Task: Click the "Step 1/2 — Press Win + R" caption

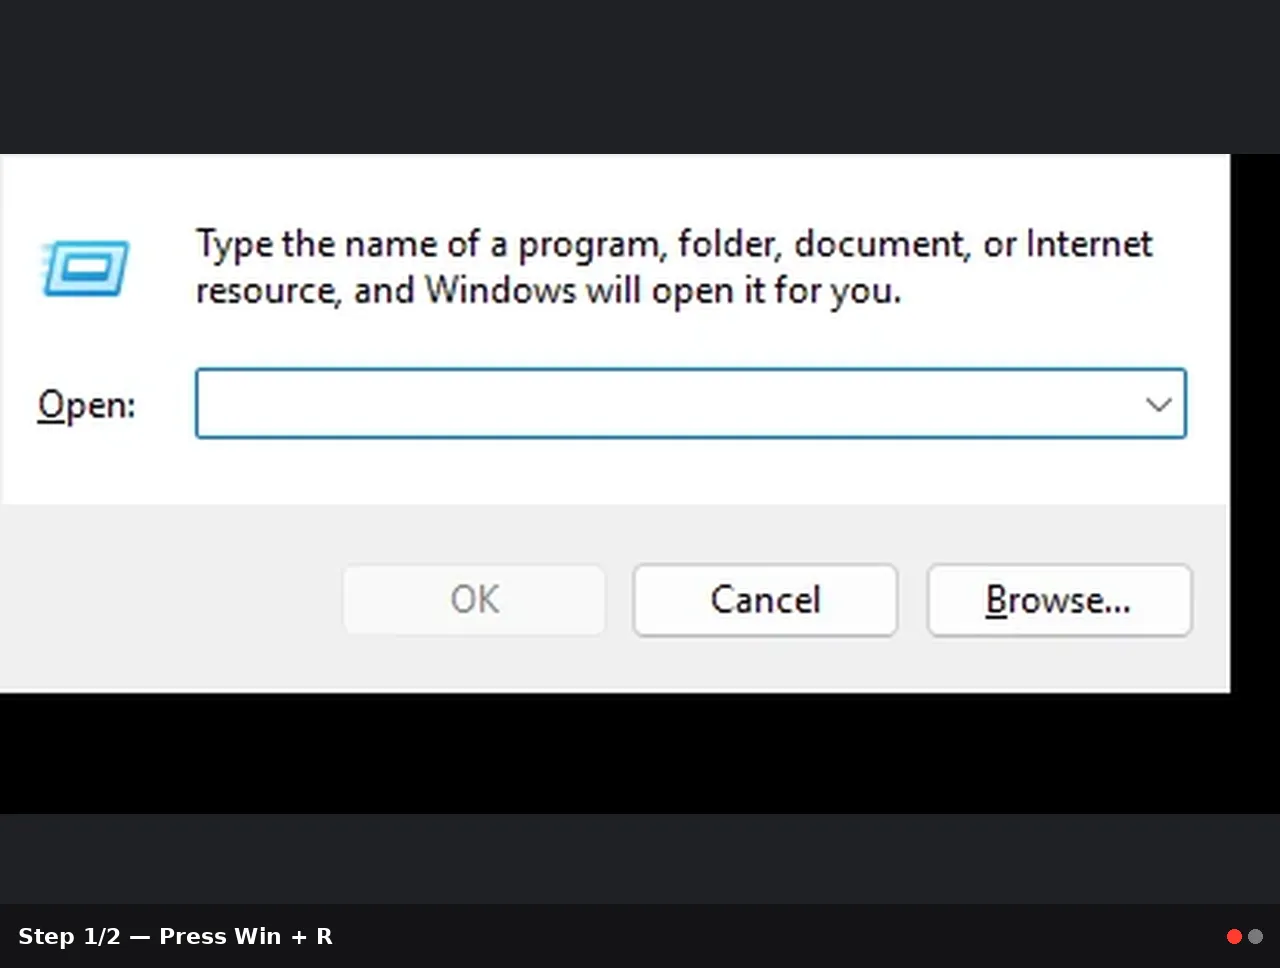Action: click(x=175, y=937)
